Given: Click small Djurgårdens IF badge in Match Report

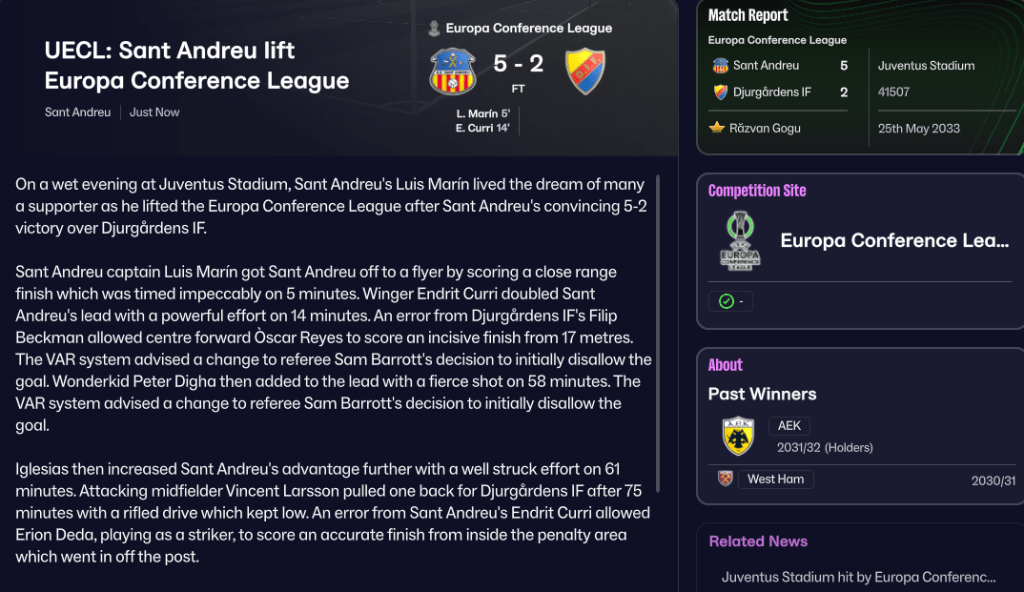Looking at the screenshot, I should (720, 92).
